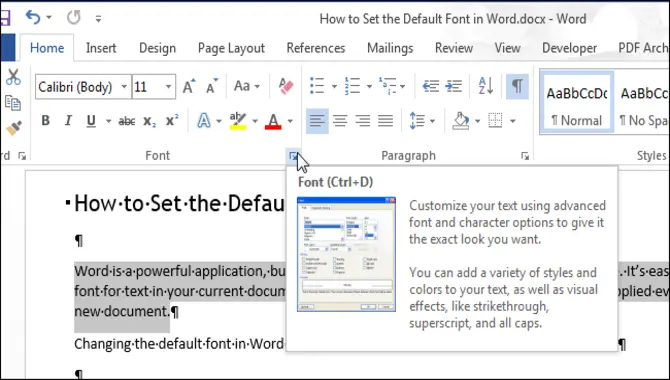This screenshot has width=670, height=380.
Task: Click the Borders icon
Action: pyautogui.click(x=495, y=121)
